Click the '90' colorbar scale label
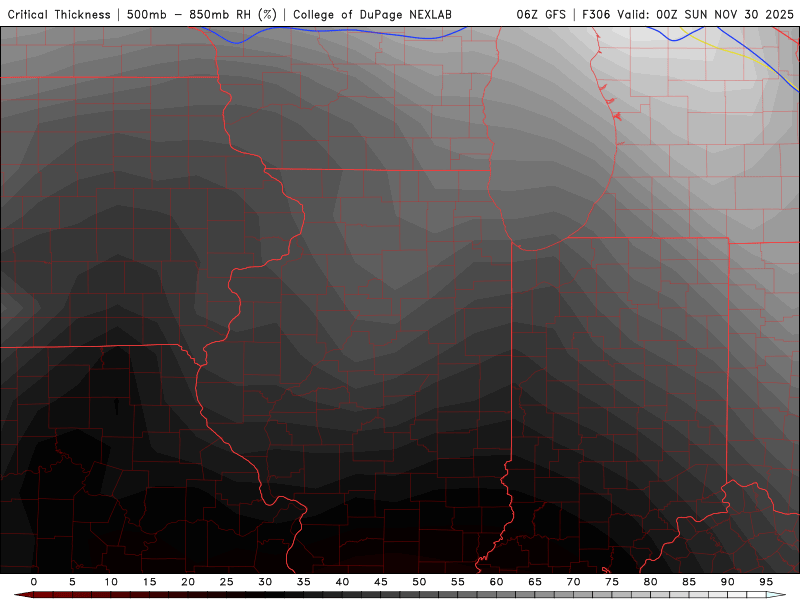Viewport: 800px width, 600px height. (x=728, y=582)
